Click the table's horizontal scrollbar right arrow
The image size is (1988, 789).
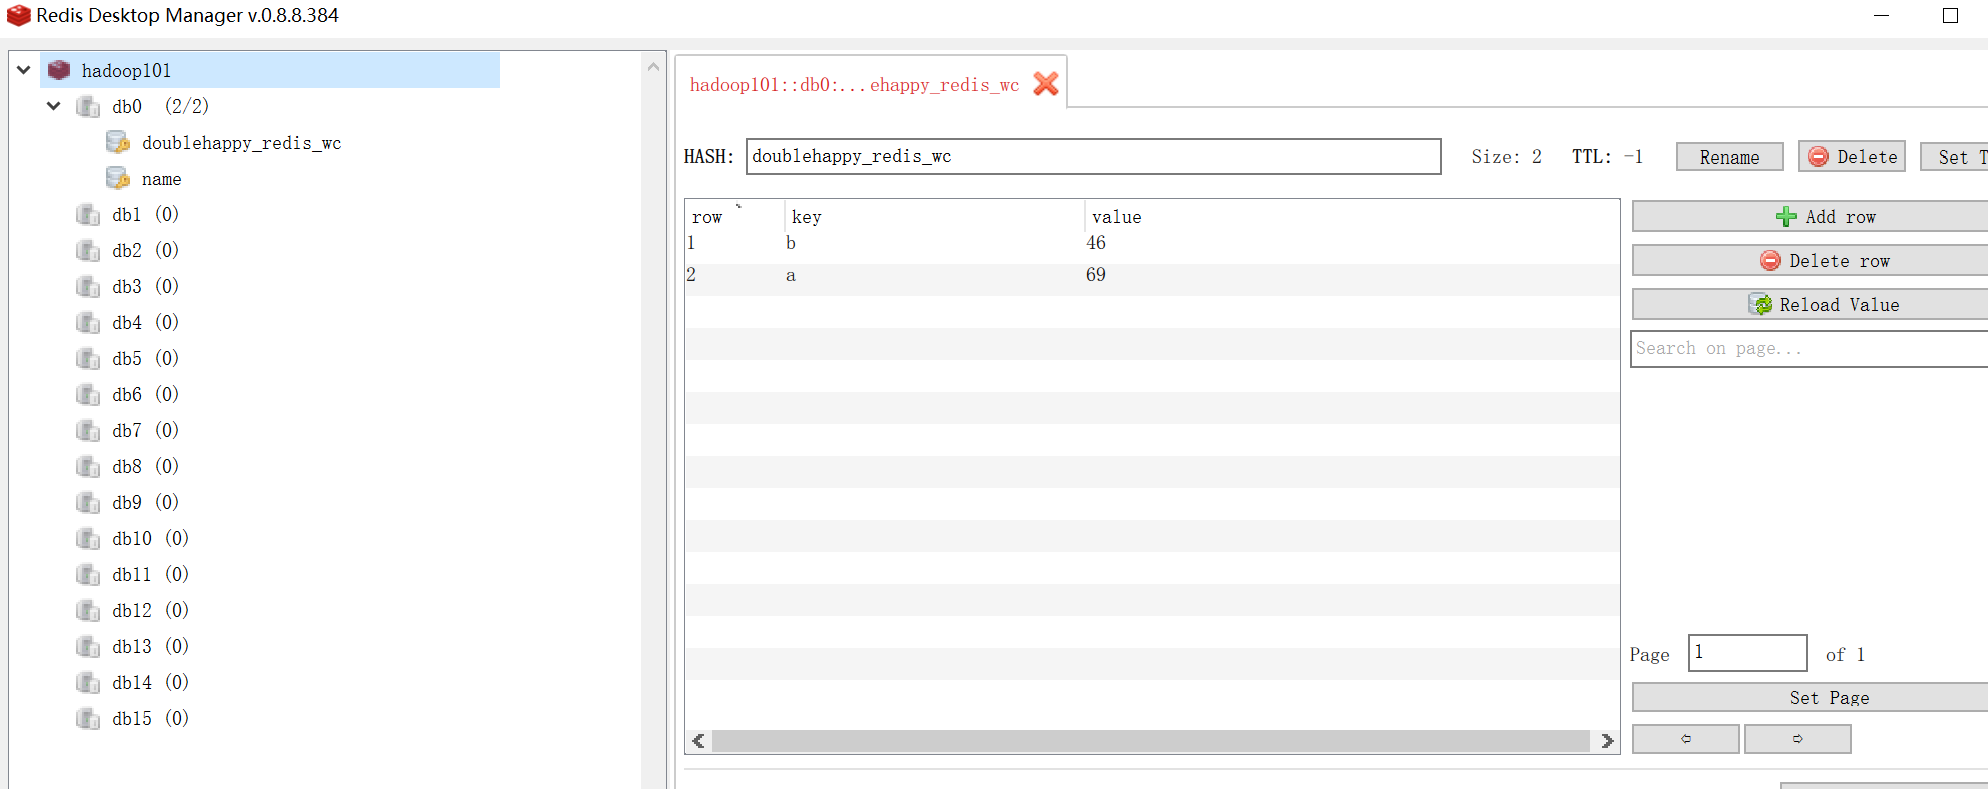1607,741
